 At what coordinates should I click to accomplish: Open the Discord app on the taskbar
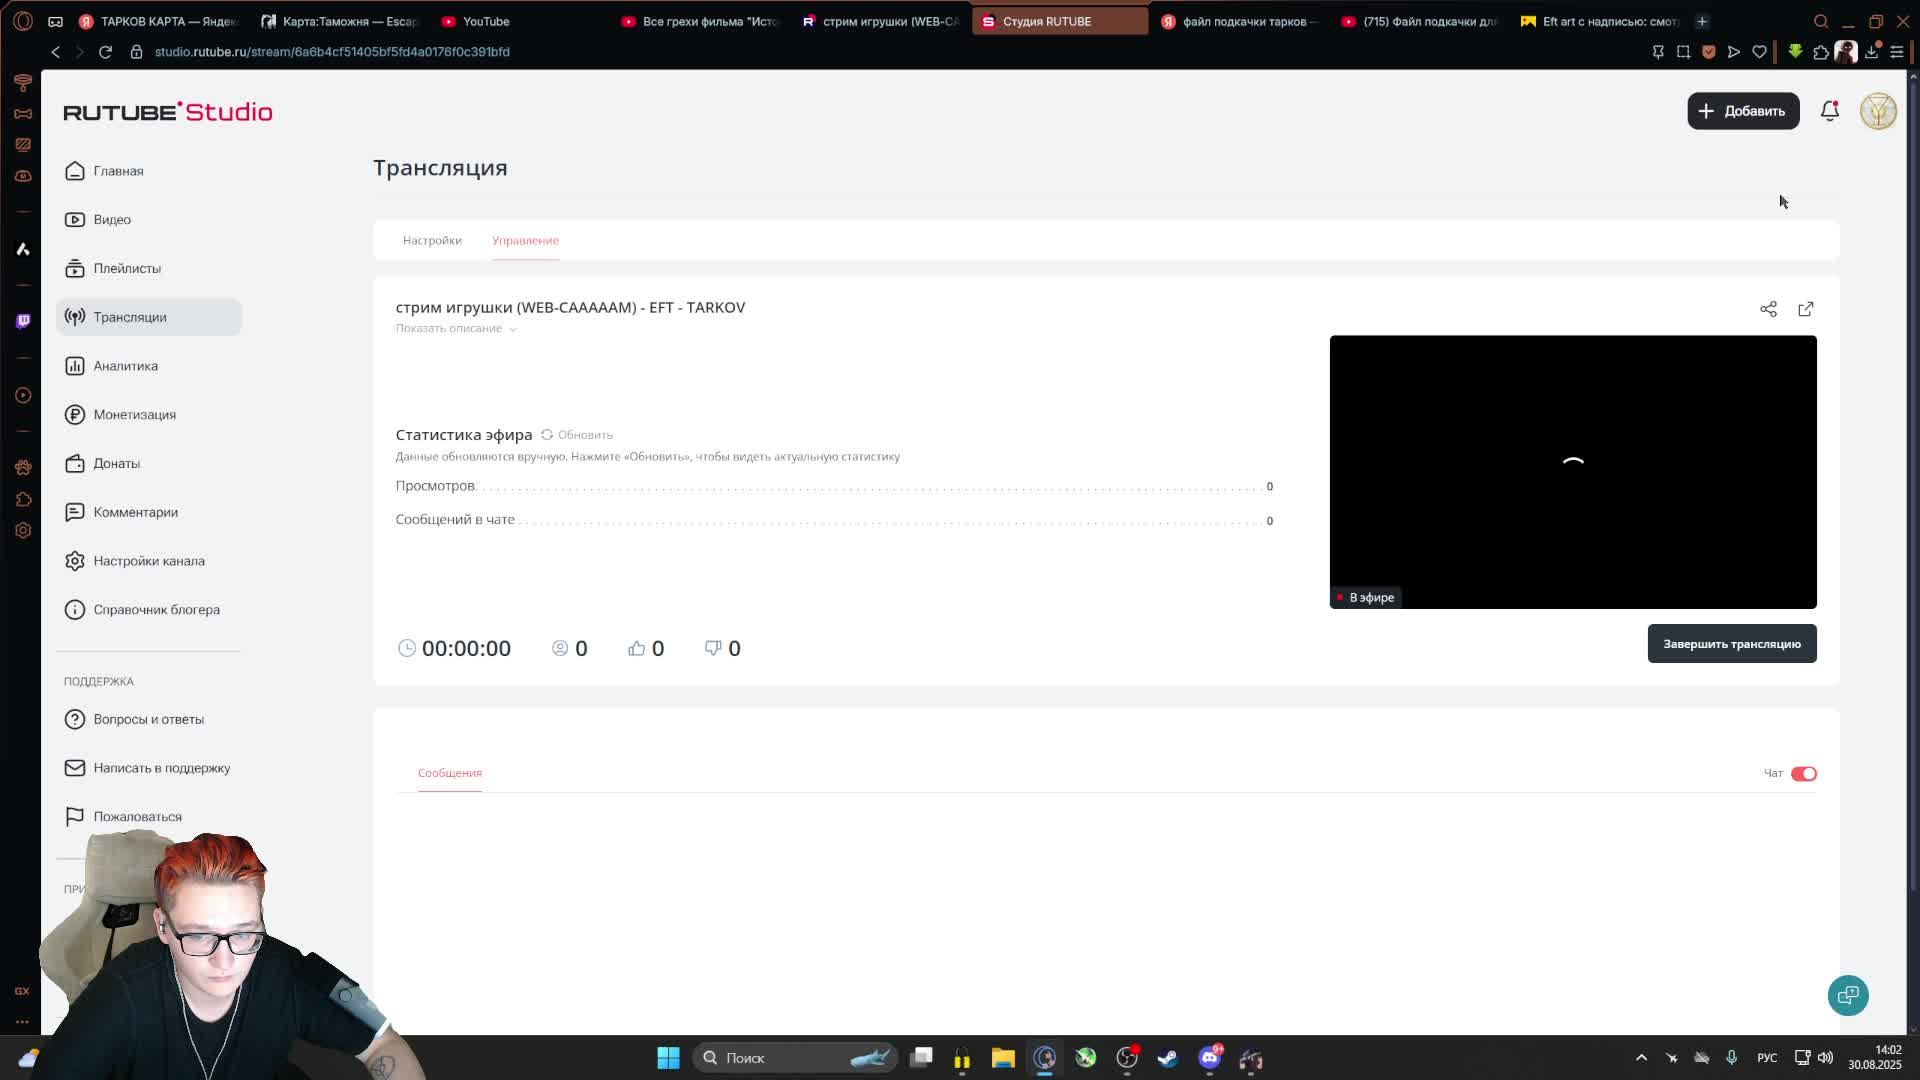(1209, 1058)
